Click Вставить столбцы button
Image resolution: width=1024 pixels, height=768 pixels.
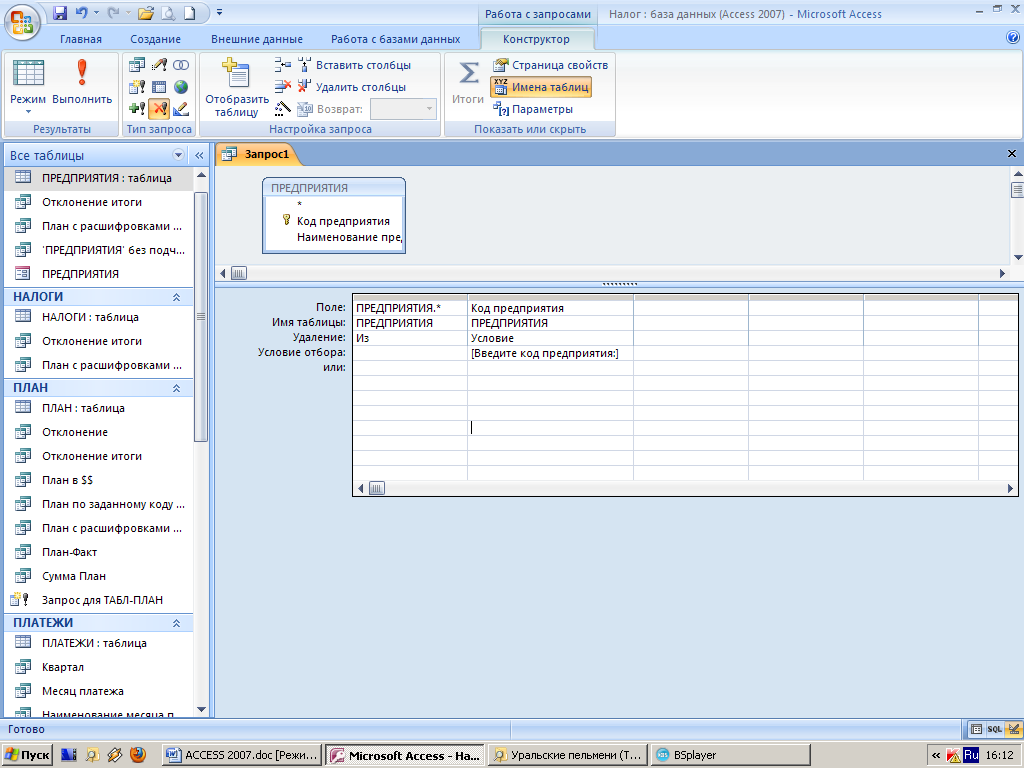355,65
